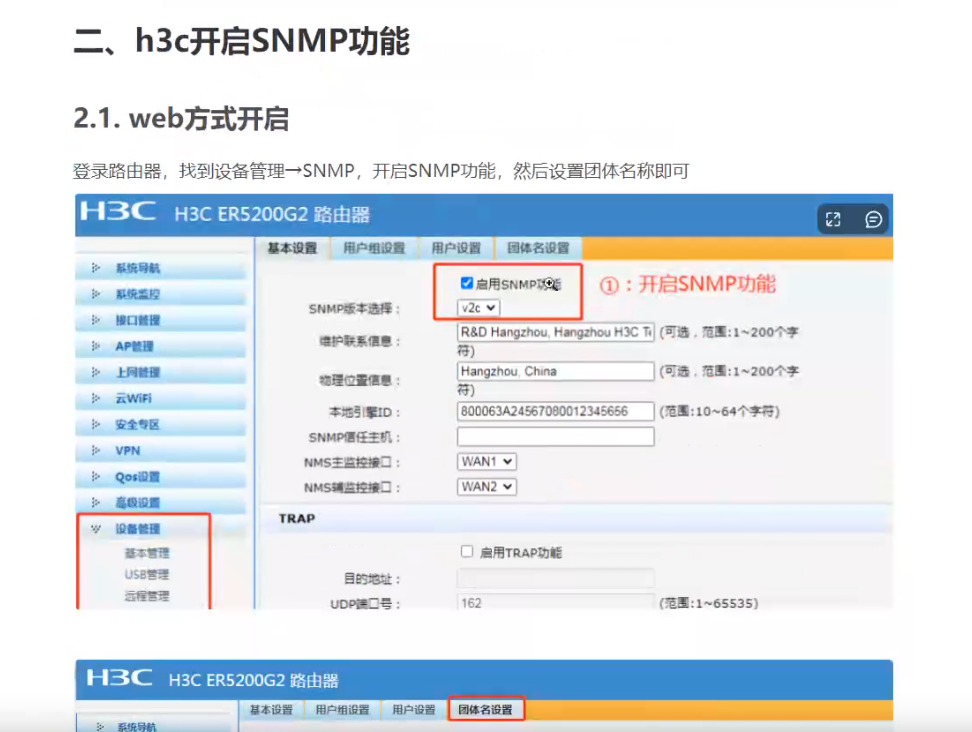Open the NMS辅监控接口 WAN2 dropdown

(487, 487)
